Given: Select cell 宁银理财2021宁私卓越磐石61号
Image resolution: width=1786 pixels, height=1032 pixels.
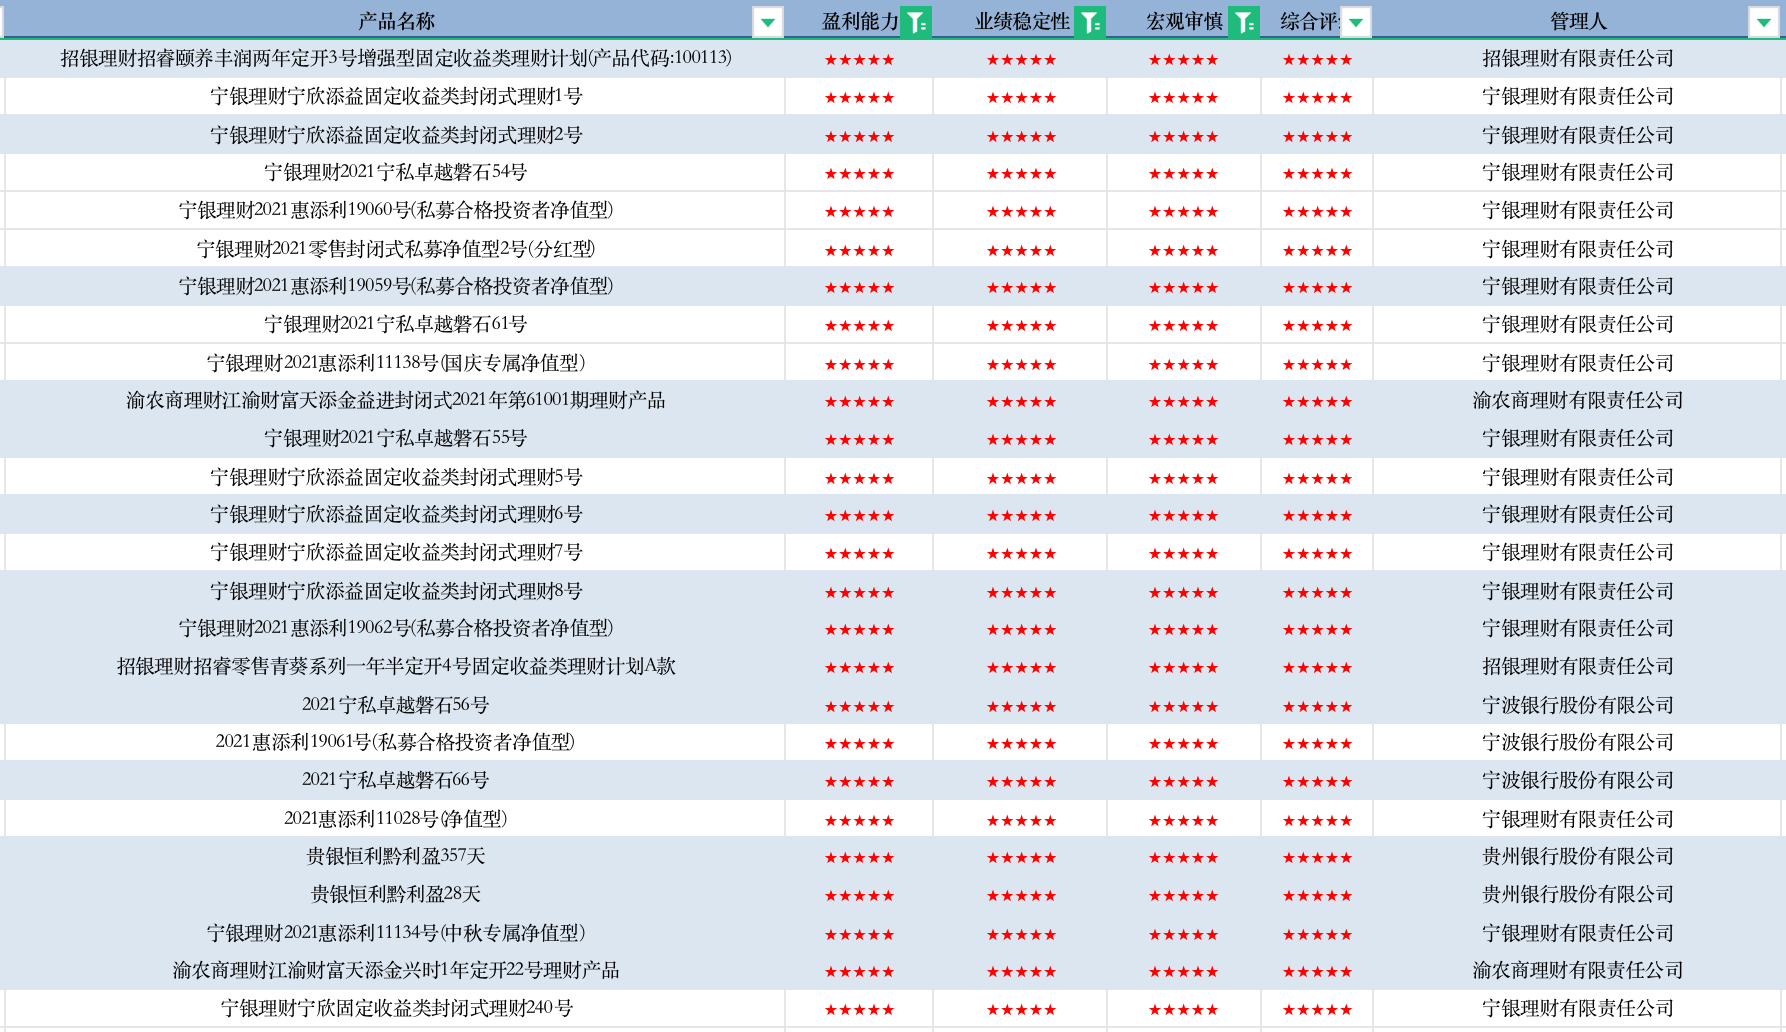Looking at the screenshot, I should coord(395,324).
